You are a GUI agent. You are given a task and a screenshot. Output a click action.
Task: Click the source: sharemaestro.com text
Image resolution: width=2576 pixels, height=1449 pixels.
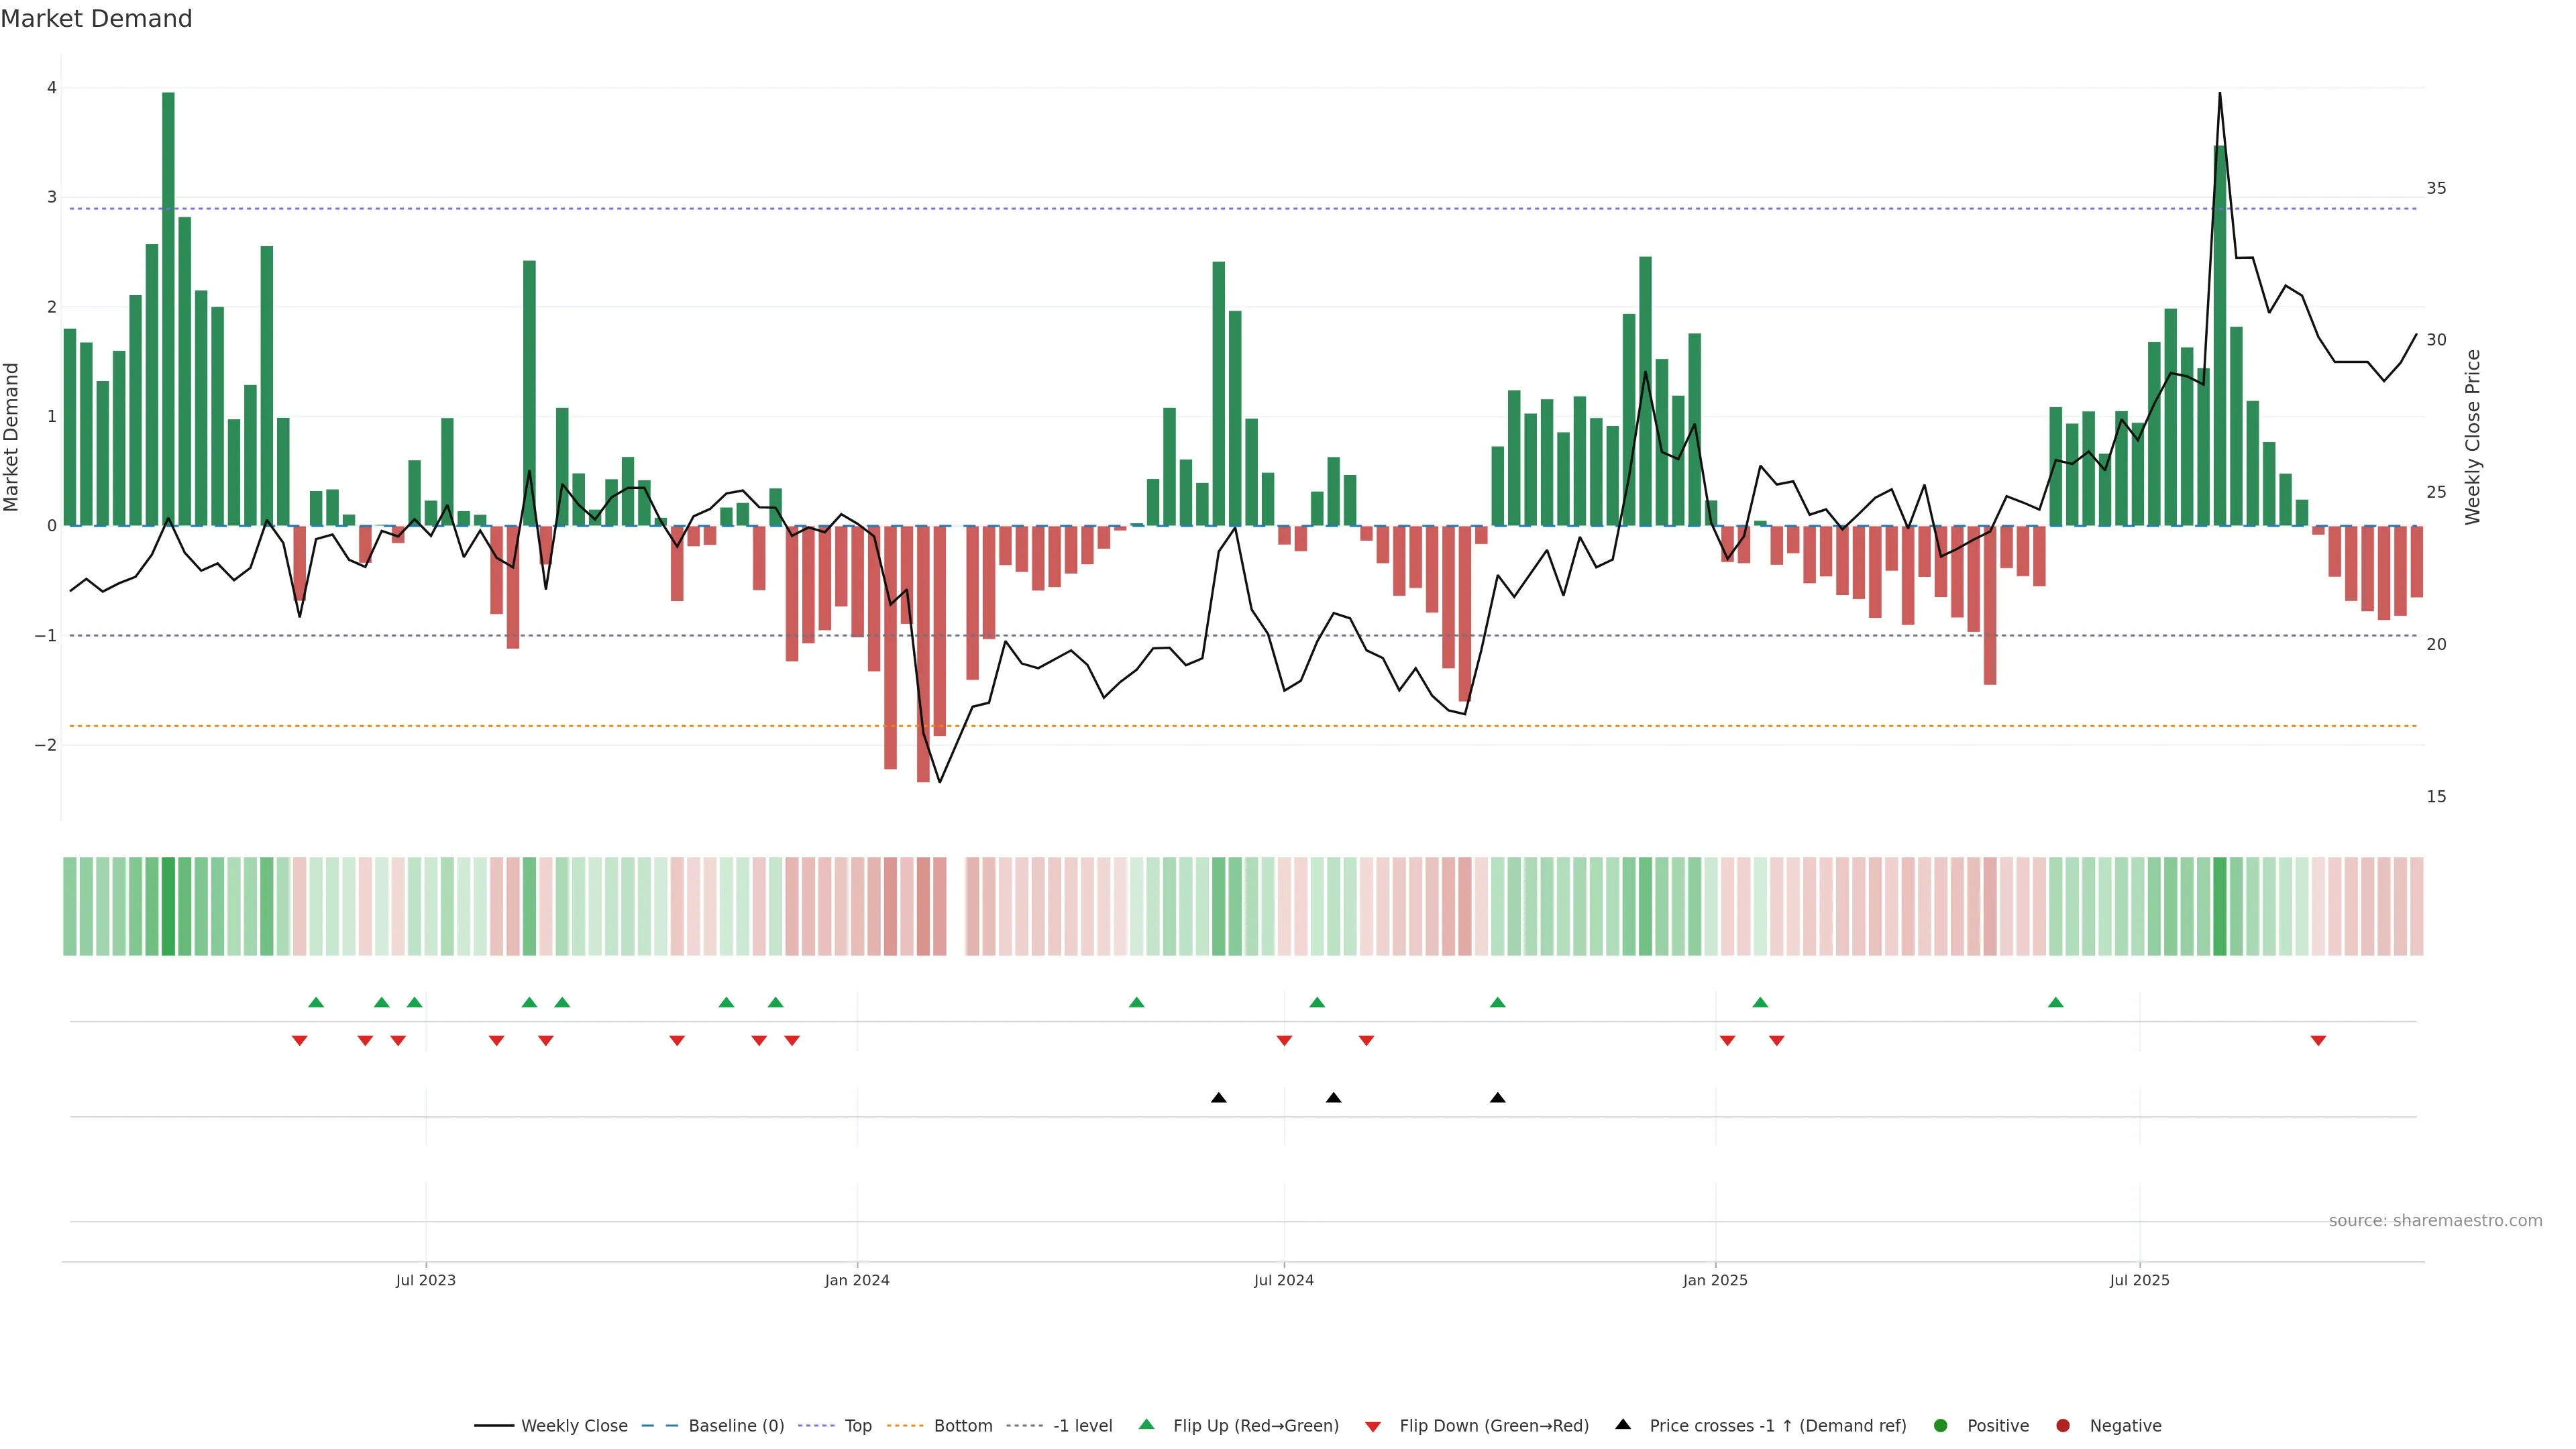click(2435, 1220)
